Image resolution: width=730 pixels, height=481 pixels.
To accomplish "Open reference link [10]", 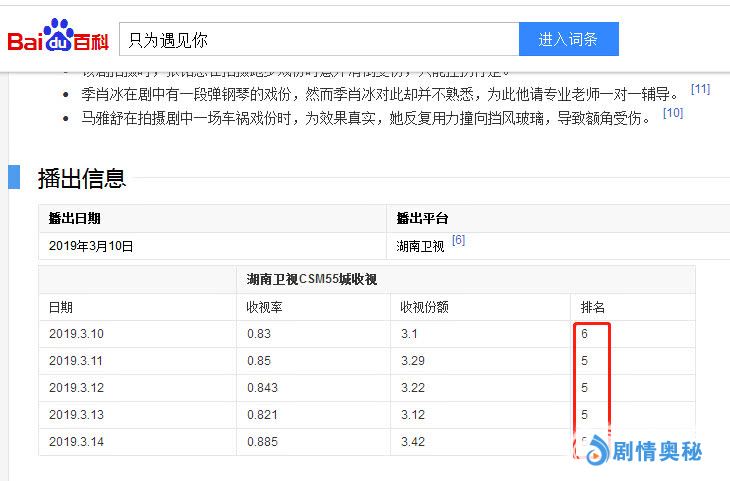I will [673, 114].
